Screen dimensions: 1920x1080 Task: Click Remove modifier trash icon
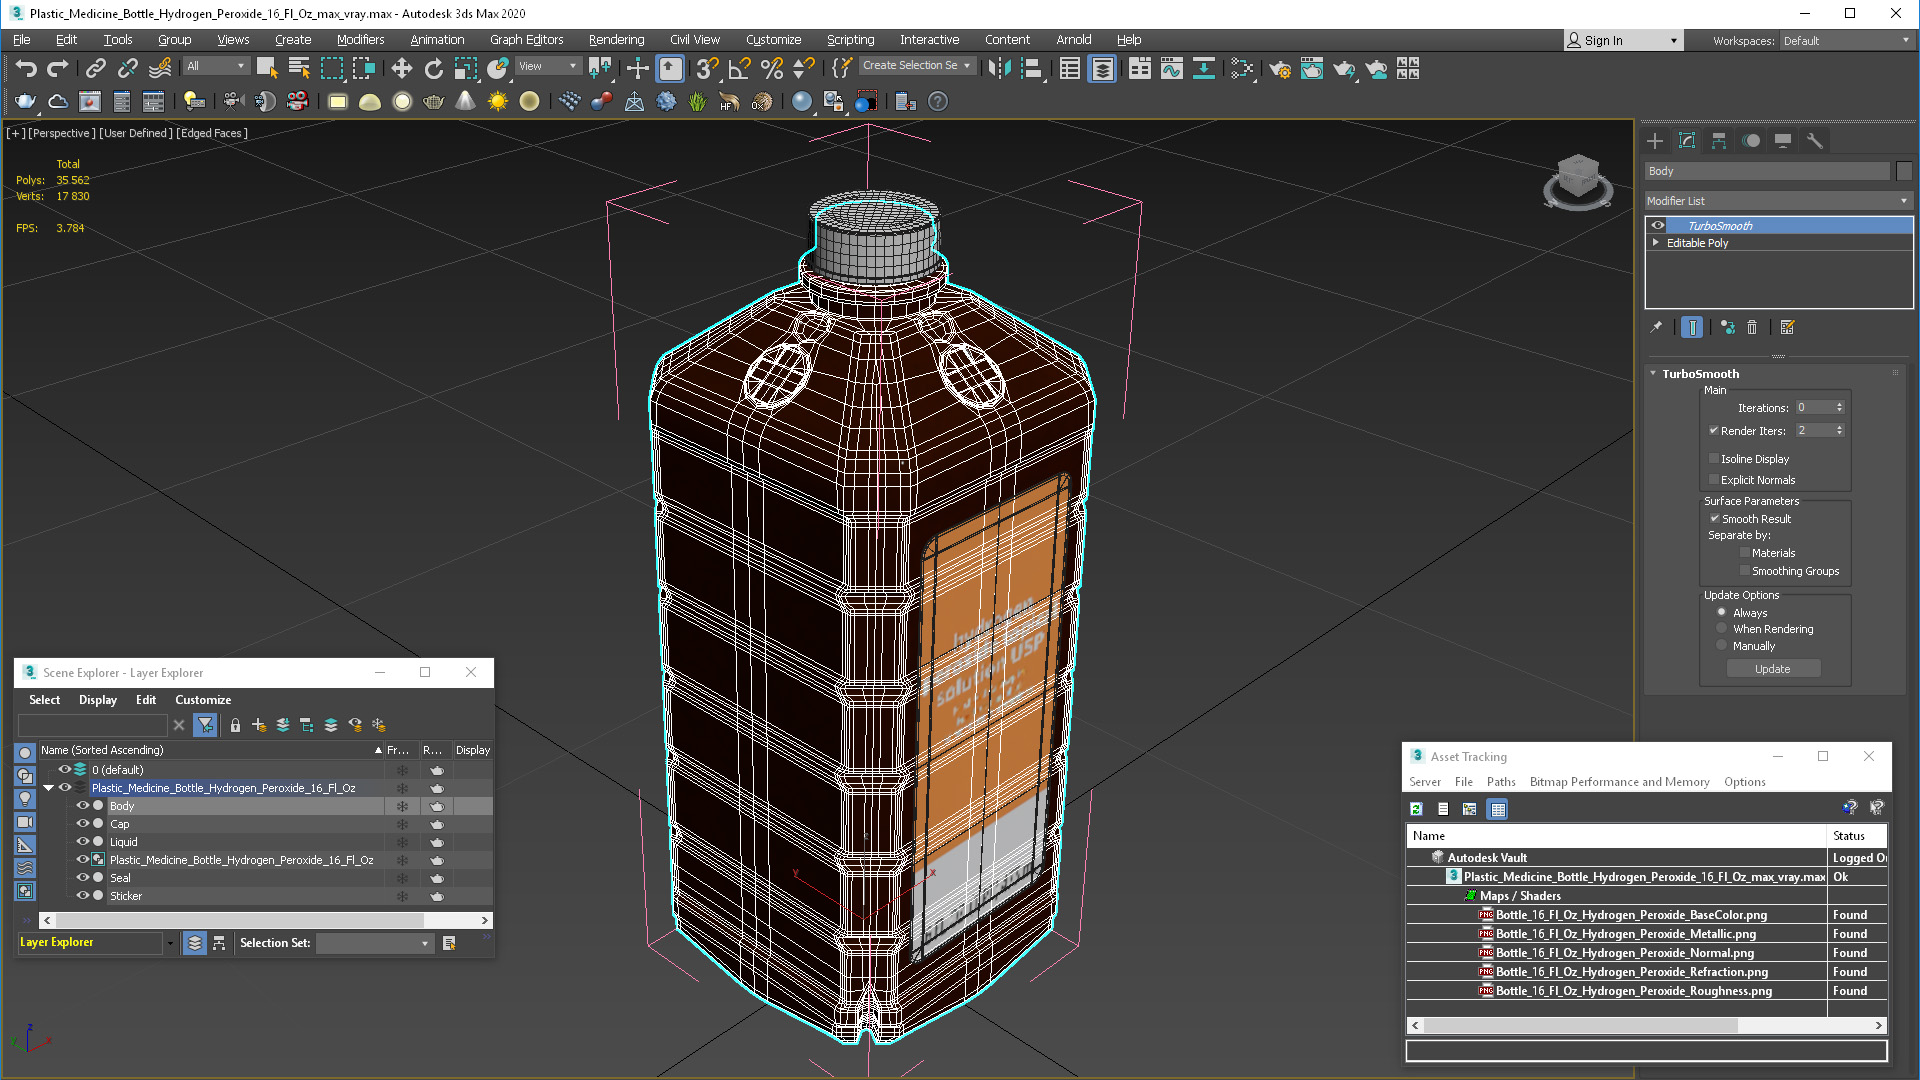coord(1752,327)
